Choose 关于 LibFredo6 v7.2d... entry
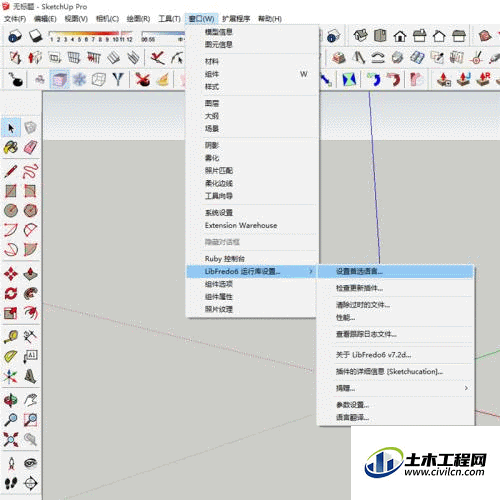 (x=395, y=355)
